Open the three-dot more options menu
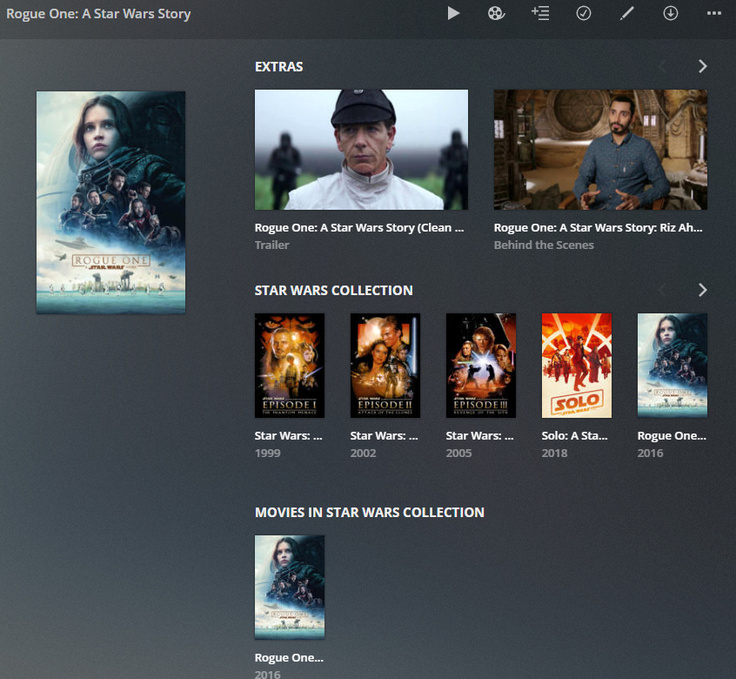Screen dimensions: 736x679 click(x=714, y=13)
